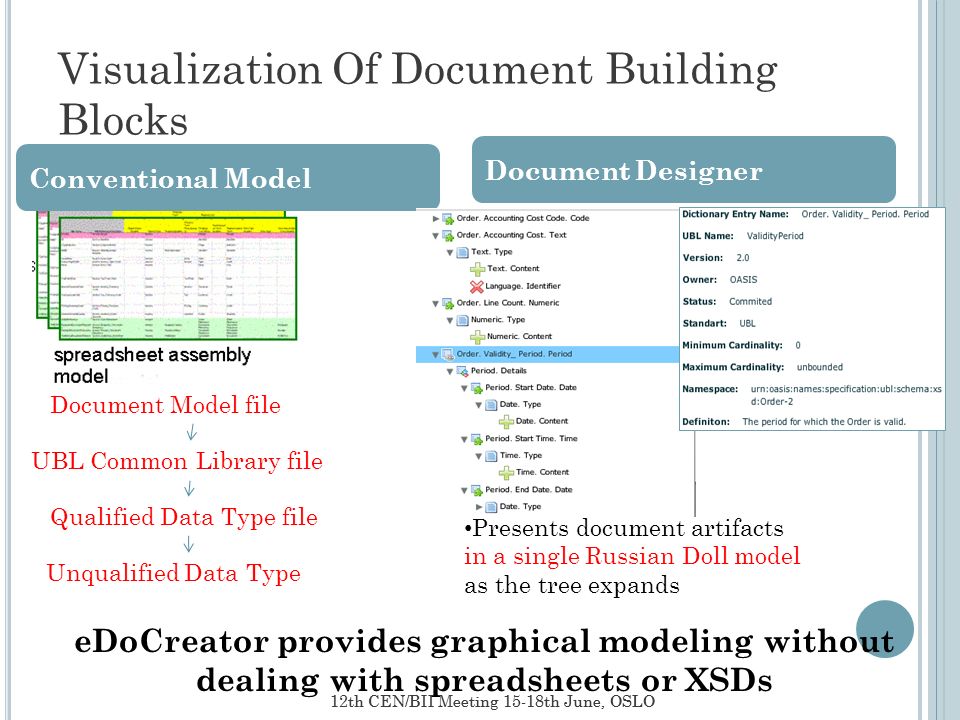Collapse Numeric. Type node arrow
The image size is (960, 720).
[450, 320]
